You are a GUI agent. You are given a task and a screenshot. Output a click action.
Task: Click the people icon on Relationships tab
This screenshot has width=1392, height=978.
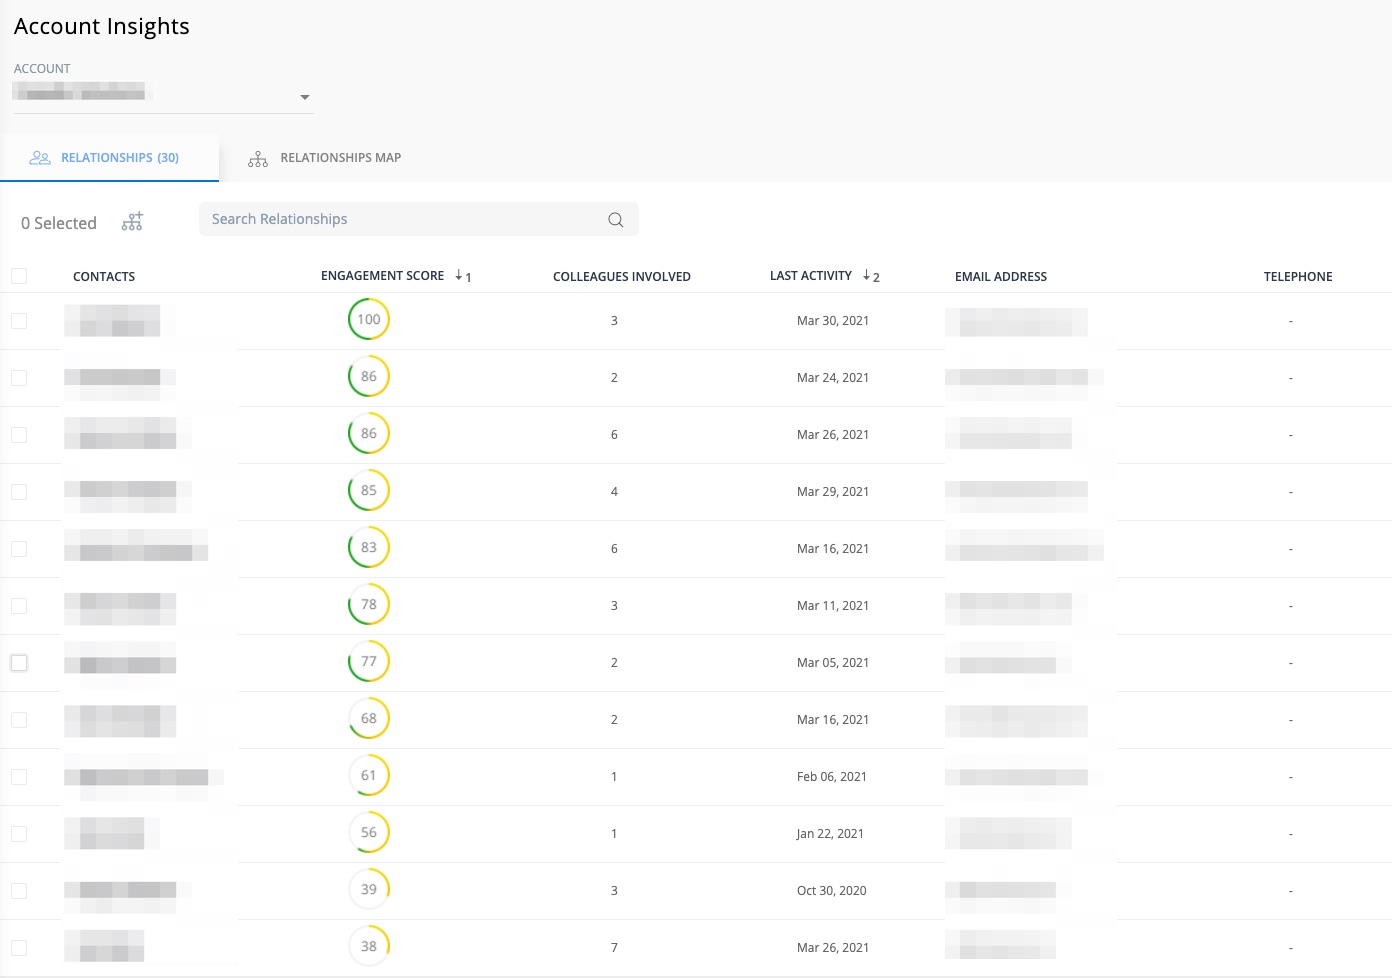(40, 158)
